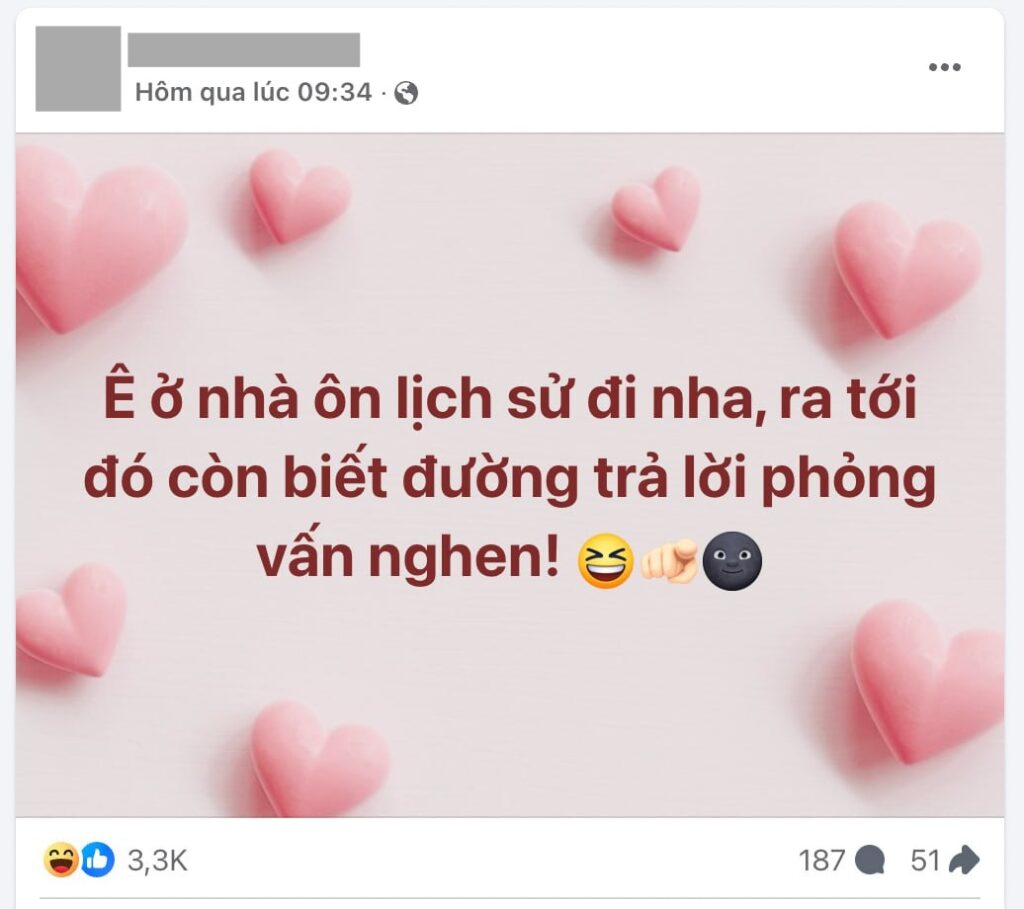Open the 51 shares count
This screenshot has height=909, width=1024.
pyautogui.click(x=925, y=861)
